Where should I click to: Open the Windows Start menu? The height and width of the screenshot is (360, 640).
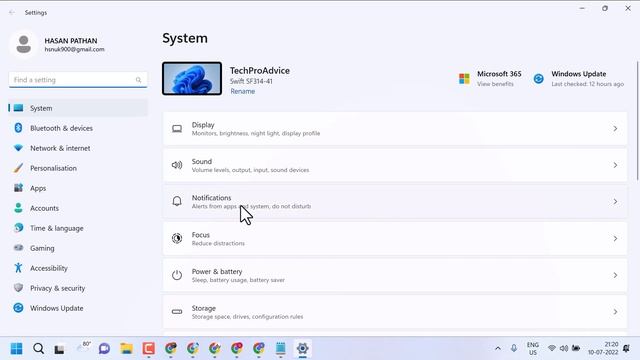point(16,349)
